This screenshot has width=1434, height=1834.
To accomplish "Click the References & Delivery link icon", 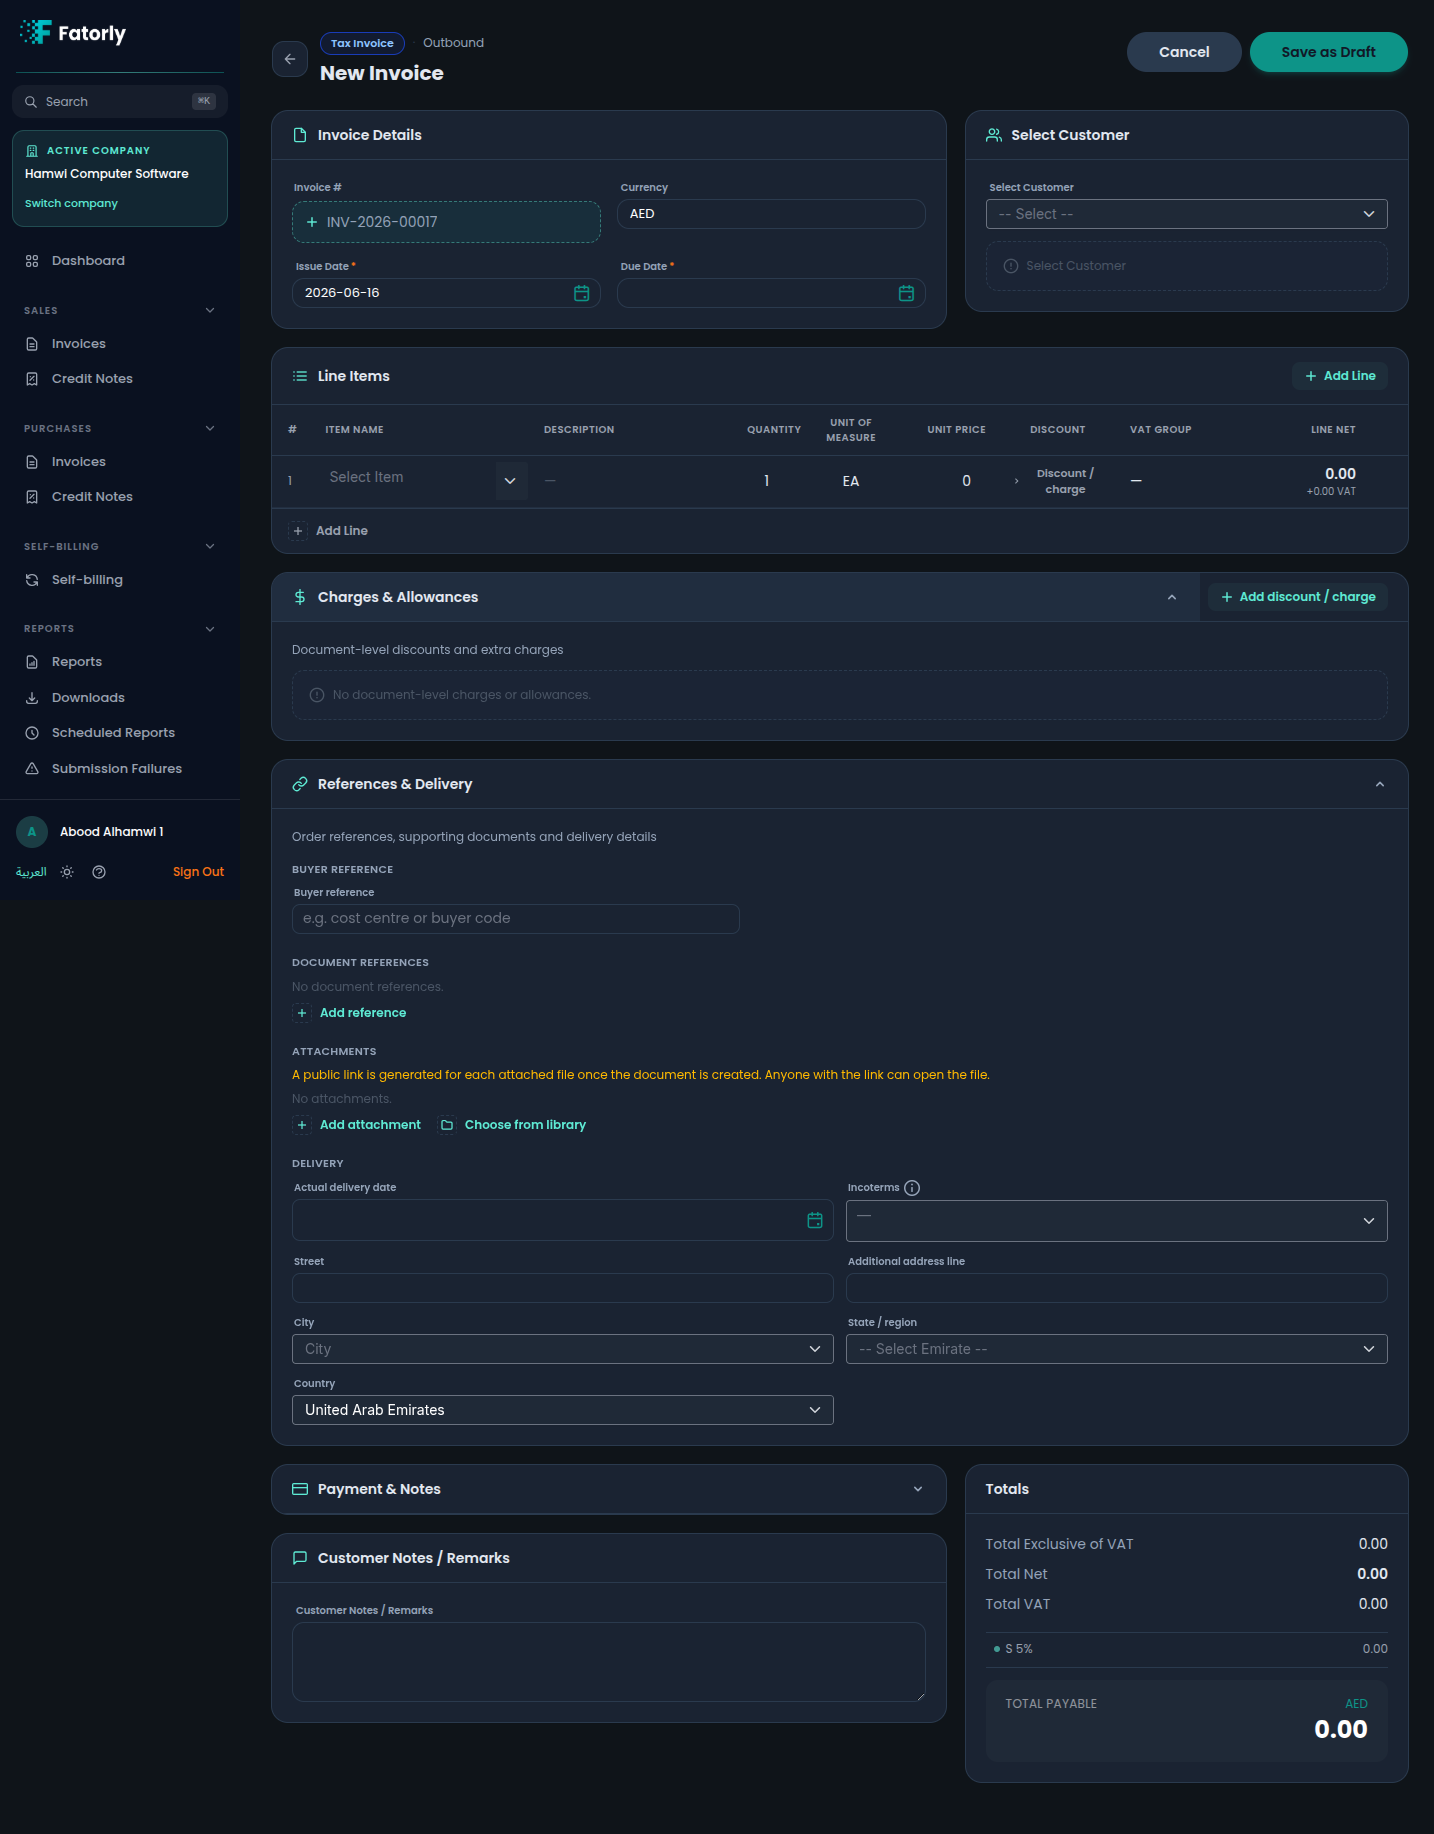I will (300, 784).
